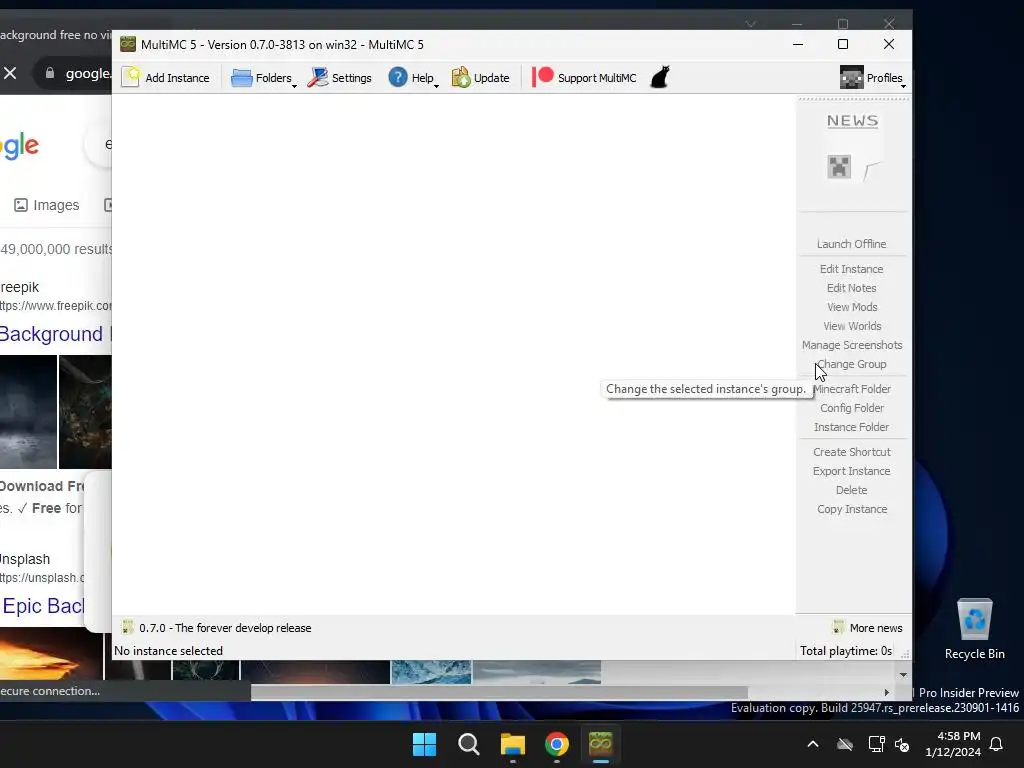
Task: Click the Update toolbar button
Action: tap(481, 78)
